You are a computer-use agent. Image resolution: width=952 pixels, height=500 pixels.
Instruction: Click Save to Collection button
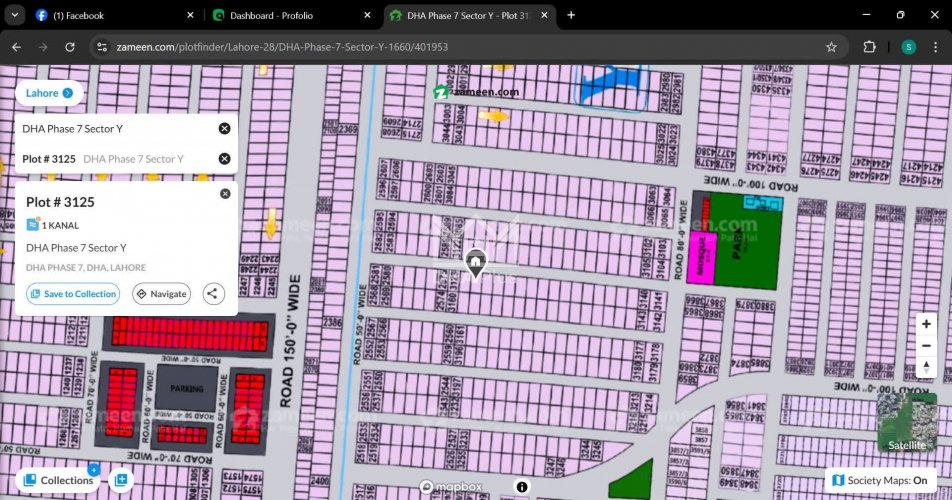point(73,294)
